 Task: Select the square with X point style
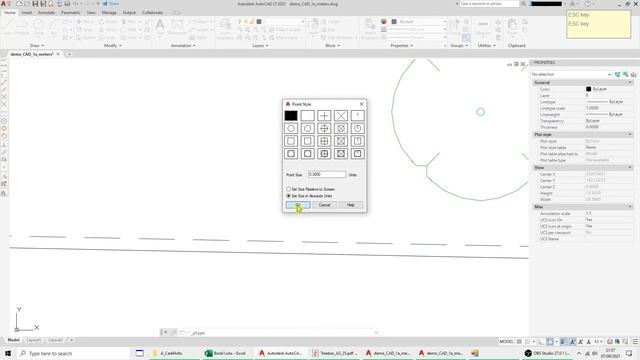341,141
